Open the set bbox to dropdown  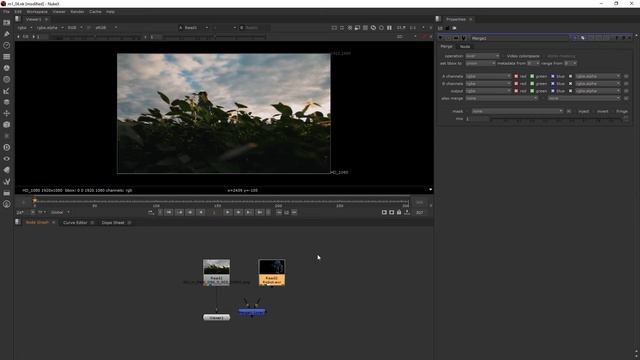(480, 63)
